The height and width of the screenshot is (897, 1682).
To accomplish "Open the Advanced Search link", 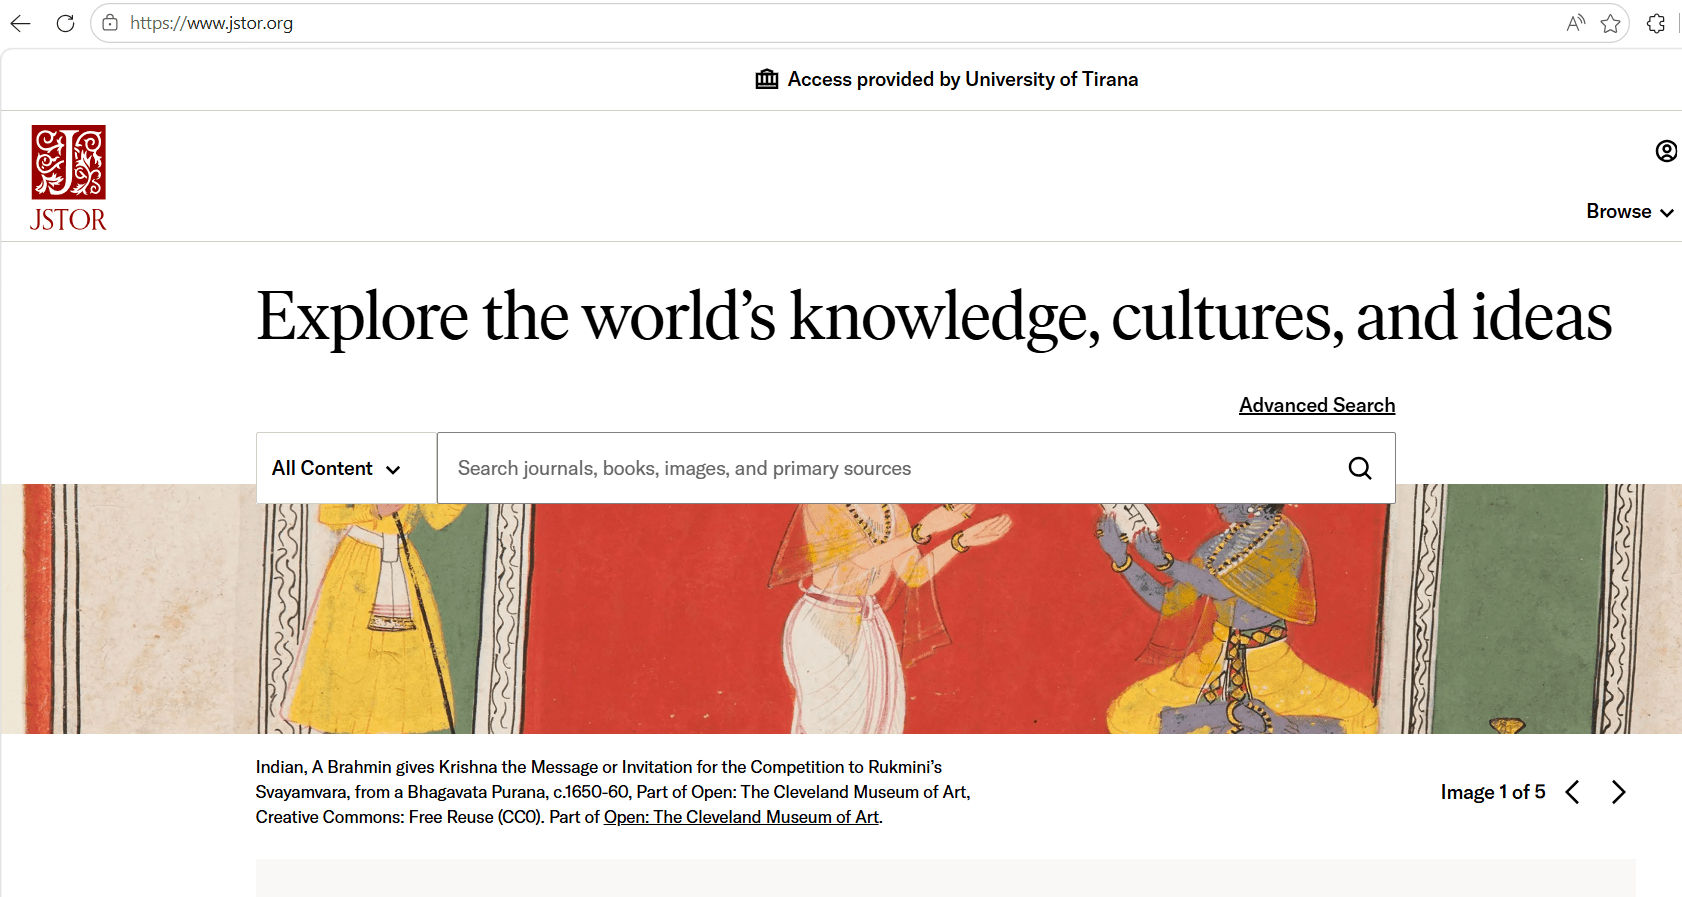I will click(x=1317, y=405).
